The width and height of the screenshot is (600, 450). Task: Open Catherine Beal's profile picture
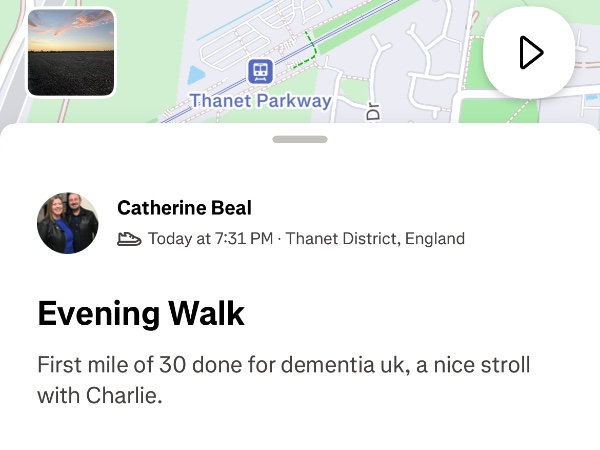click(68, 223)
